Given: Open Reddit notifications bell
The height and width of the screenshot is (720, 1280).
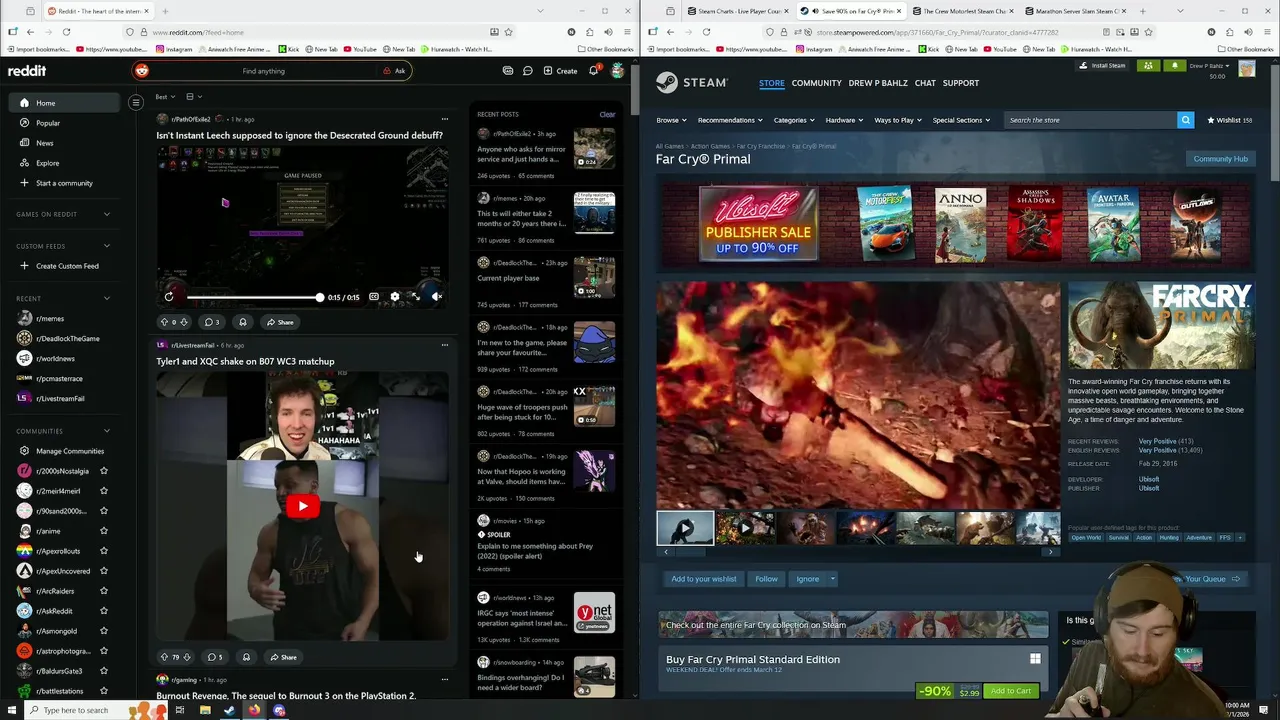Looking at the screenshot, I should (x=594, y=70).
